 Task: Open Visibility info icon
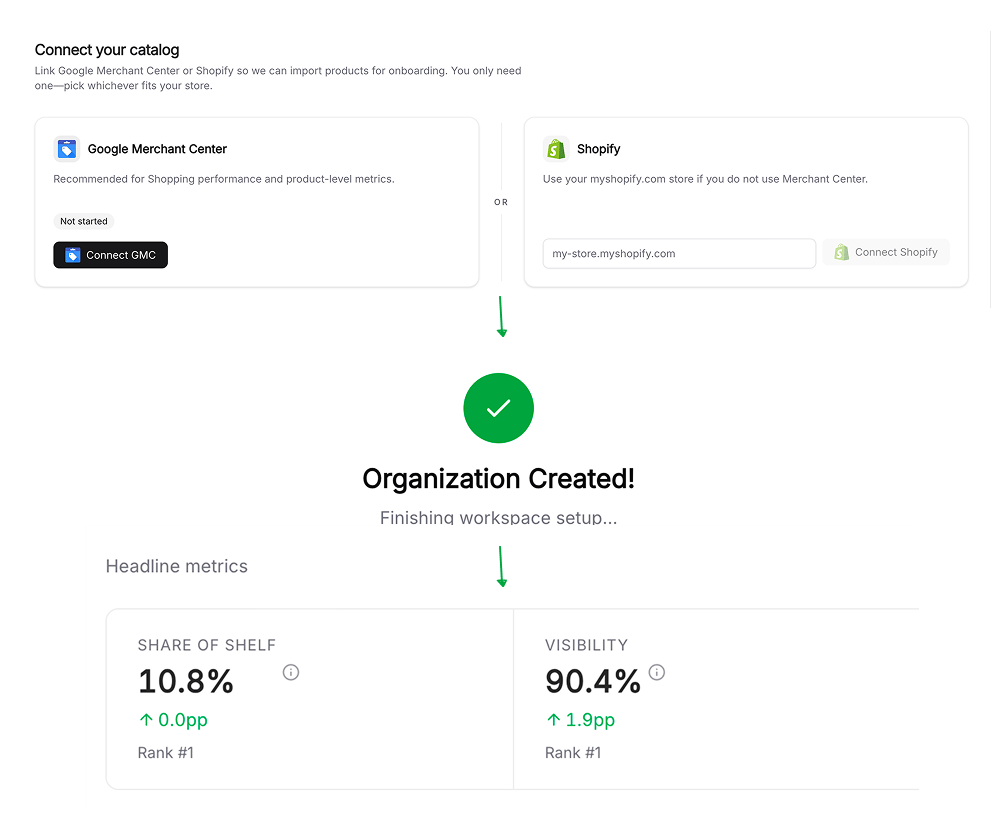pos(657,672)
